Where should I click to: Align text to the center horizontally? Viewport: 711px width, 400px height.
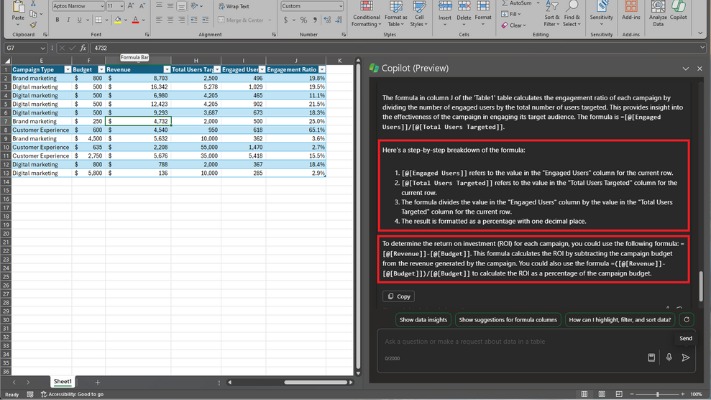pyautogui.click(x=170, y=20)
